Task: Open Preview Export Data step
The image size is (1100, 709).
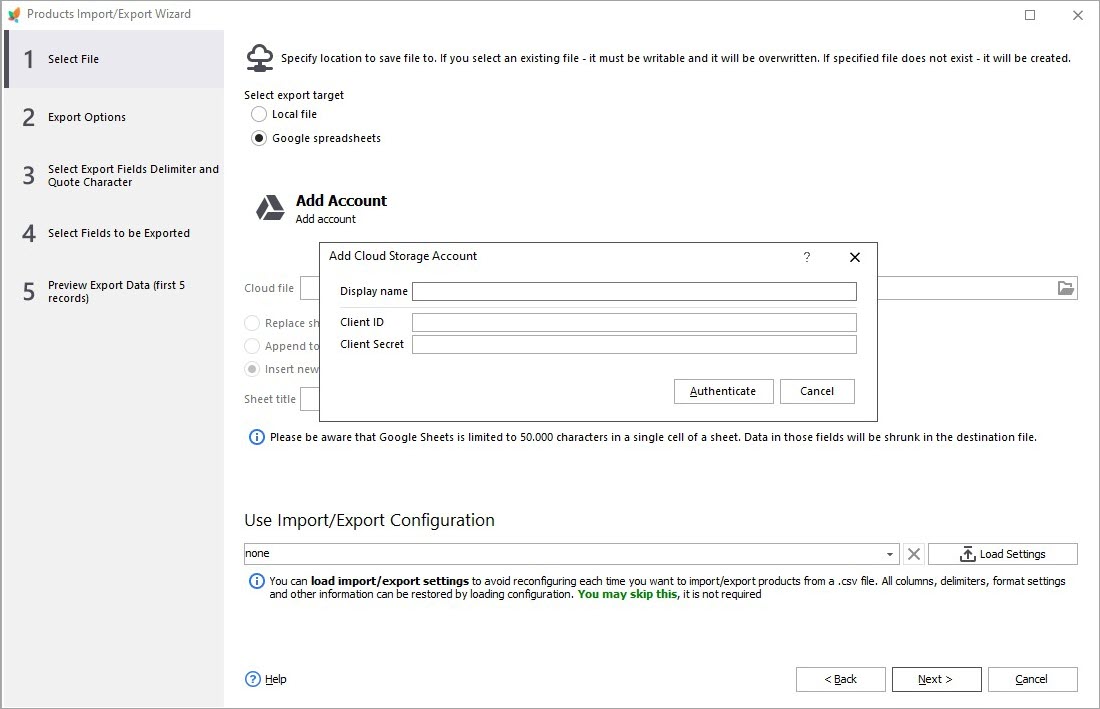Action: 116,291
